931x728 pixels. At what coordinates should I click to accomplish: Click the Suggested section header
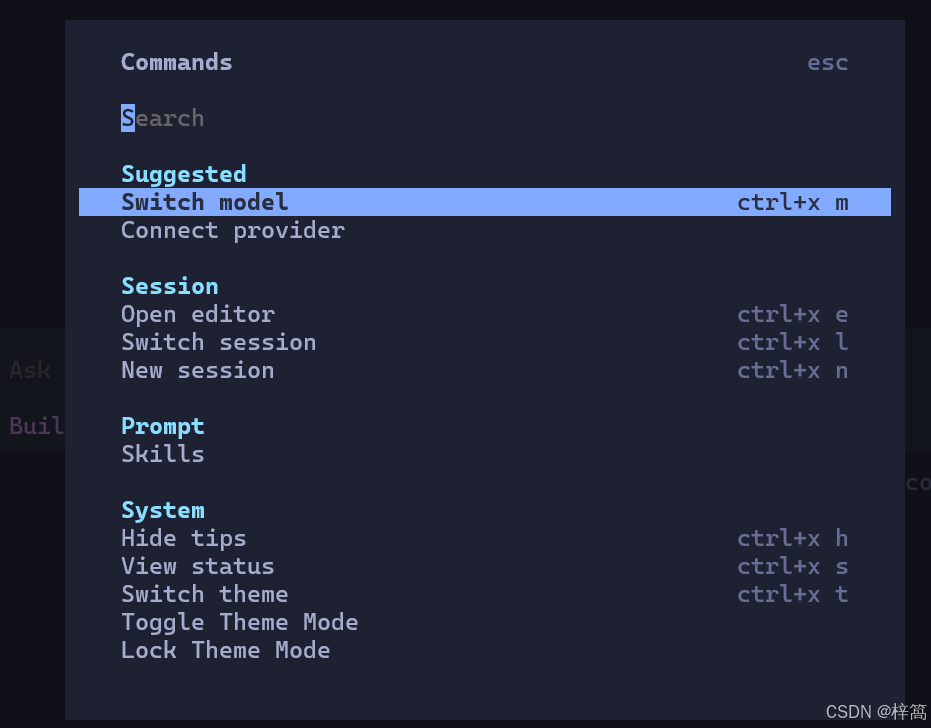(183, 175)
